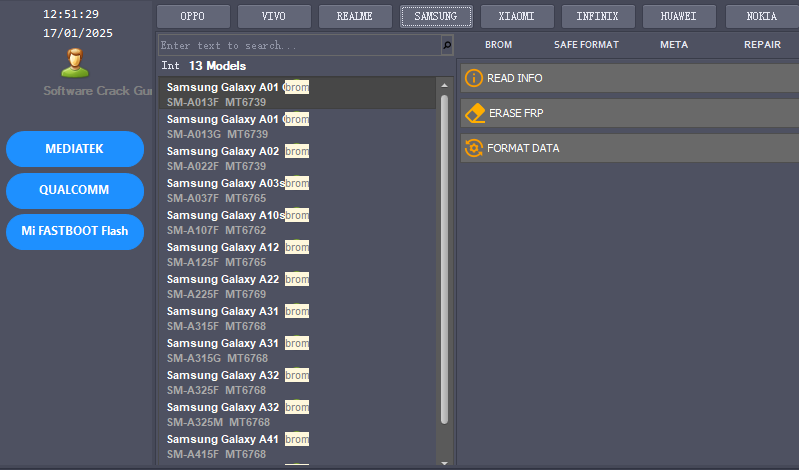
Task: Click the READ INFO info icon
Action: [x=474, y=78]
